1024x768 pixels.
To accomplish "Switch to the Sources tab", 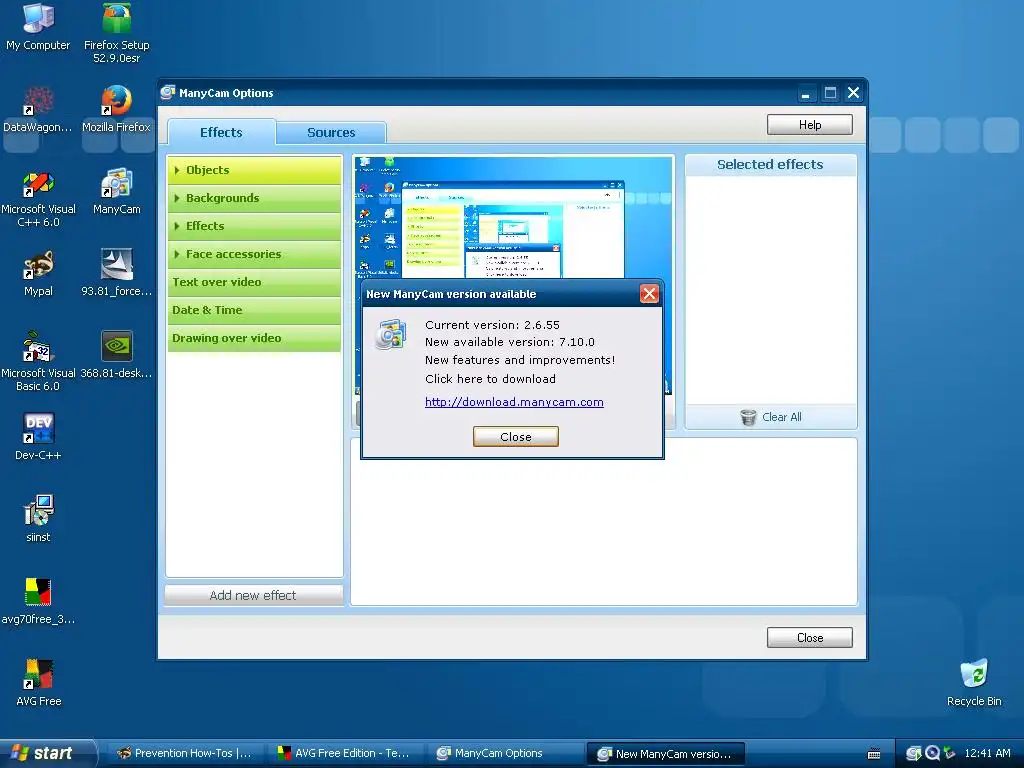I will [331, 133].
